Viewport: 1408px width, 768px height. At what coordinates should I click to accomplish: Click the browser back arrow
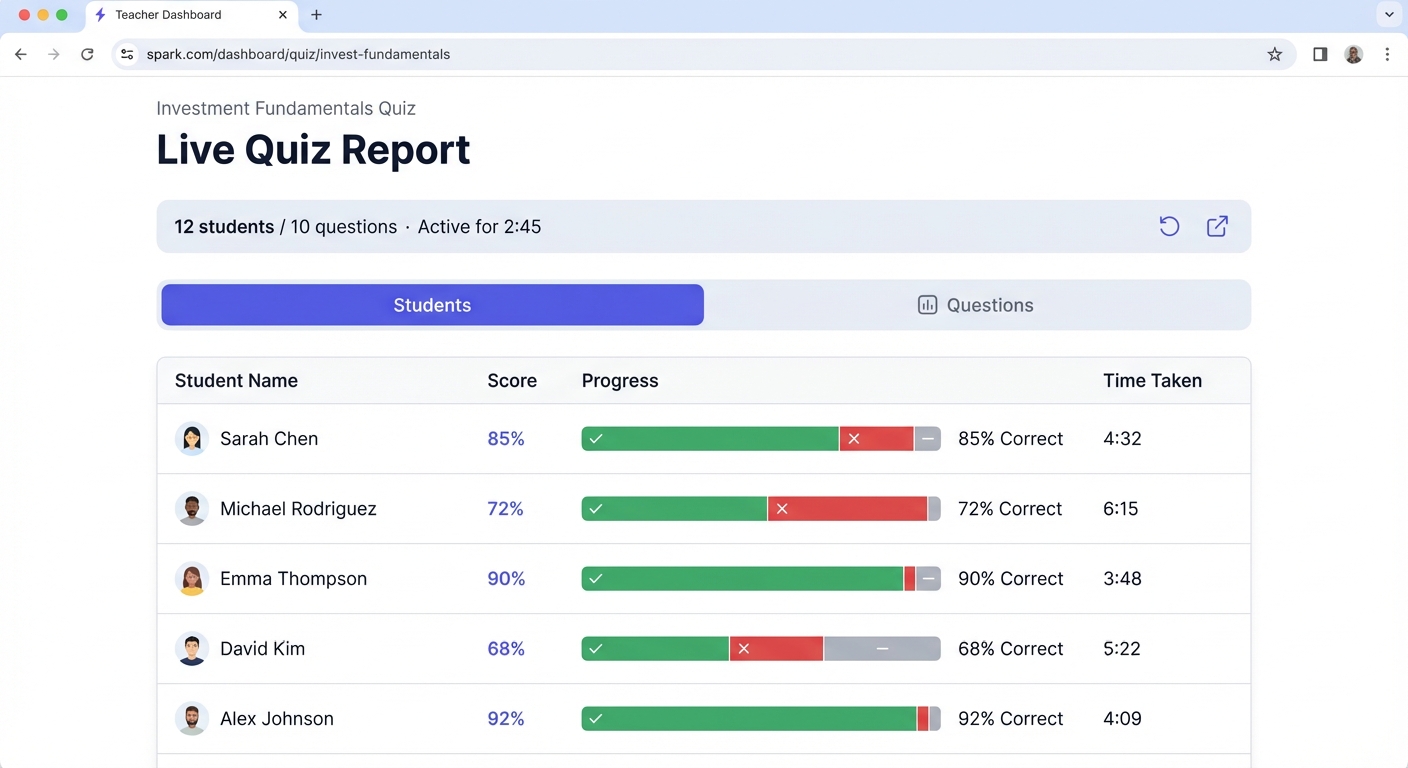pyautogui.click(x=21, y=55)
